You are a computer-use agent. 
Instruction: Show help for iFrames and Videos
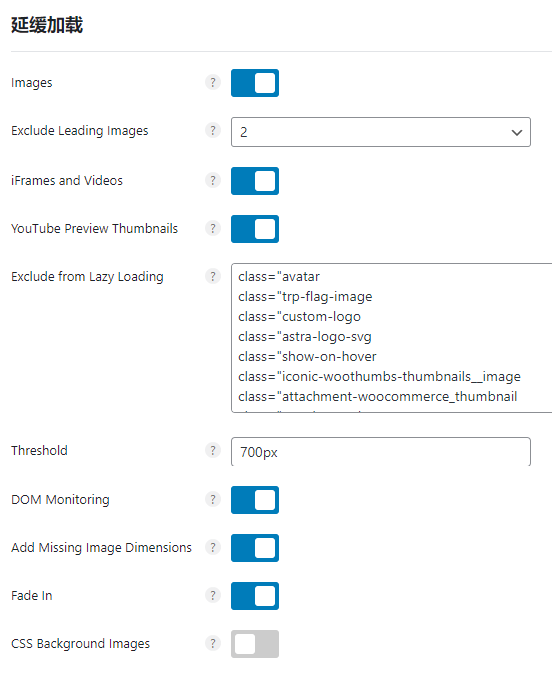(213, 180)
